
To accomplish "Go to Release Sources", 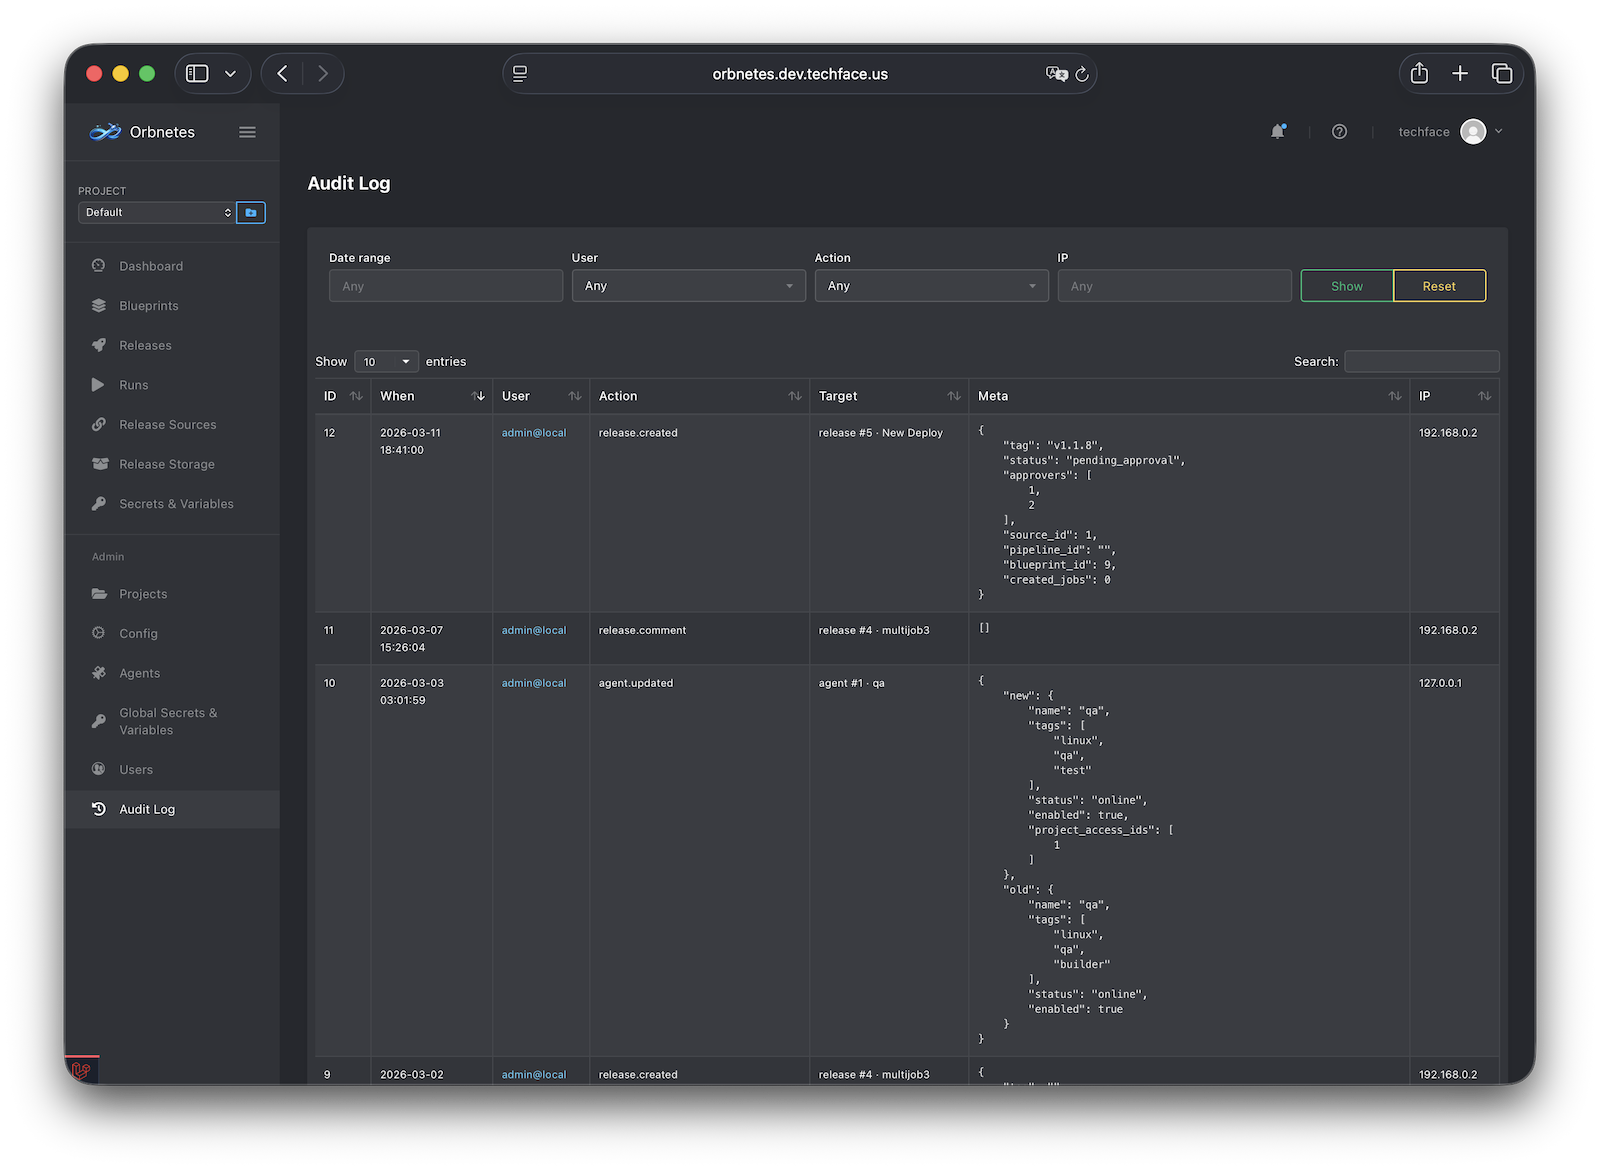I will (x=167, y=424).
